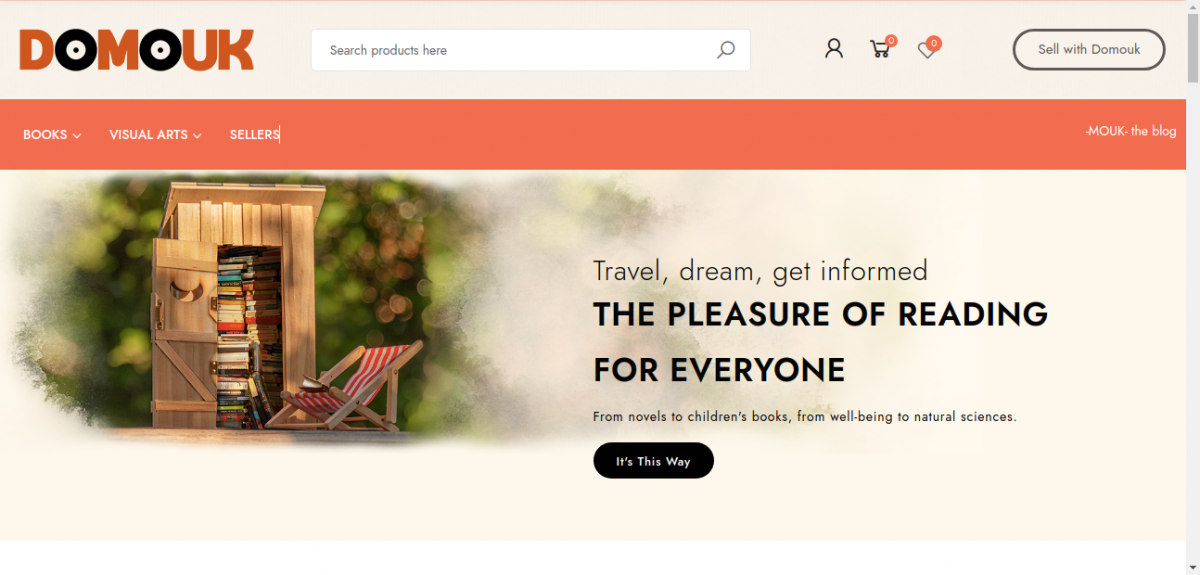Click the Sell with Domouk button
The image size is (1200, 575).
click(1089, 49)
